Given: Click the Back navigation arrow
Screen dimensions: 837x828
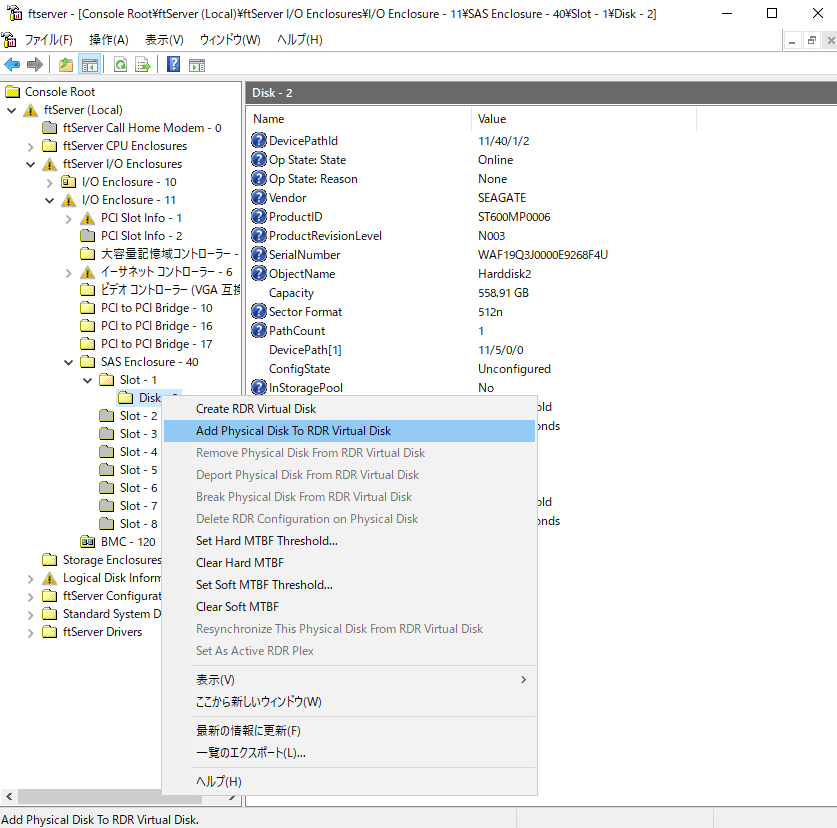Looking at the screenshot, I should [12, 64].
